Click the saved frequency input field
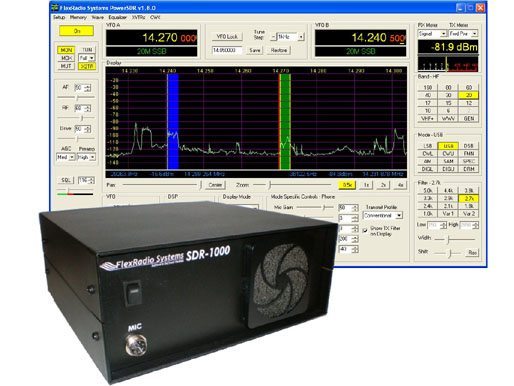Viewport: 514px width, 386px height. 227,50
